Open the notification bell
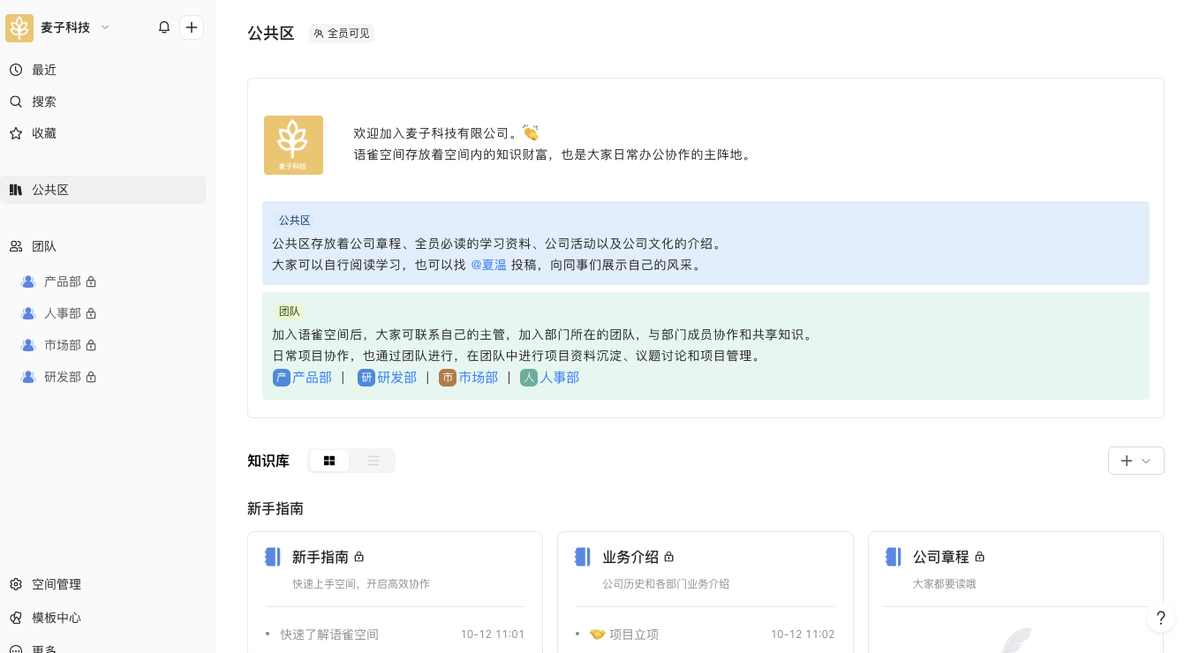 pos(163,27)
